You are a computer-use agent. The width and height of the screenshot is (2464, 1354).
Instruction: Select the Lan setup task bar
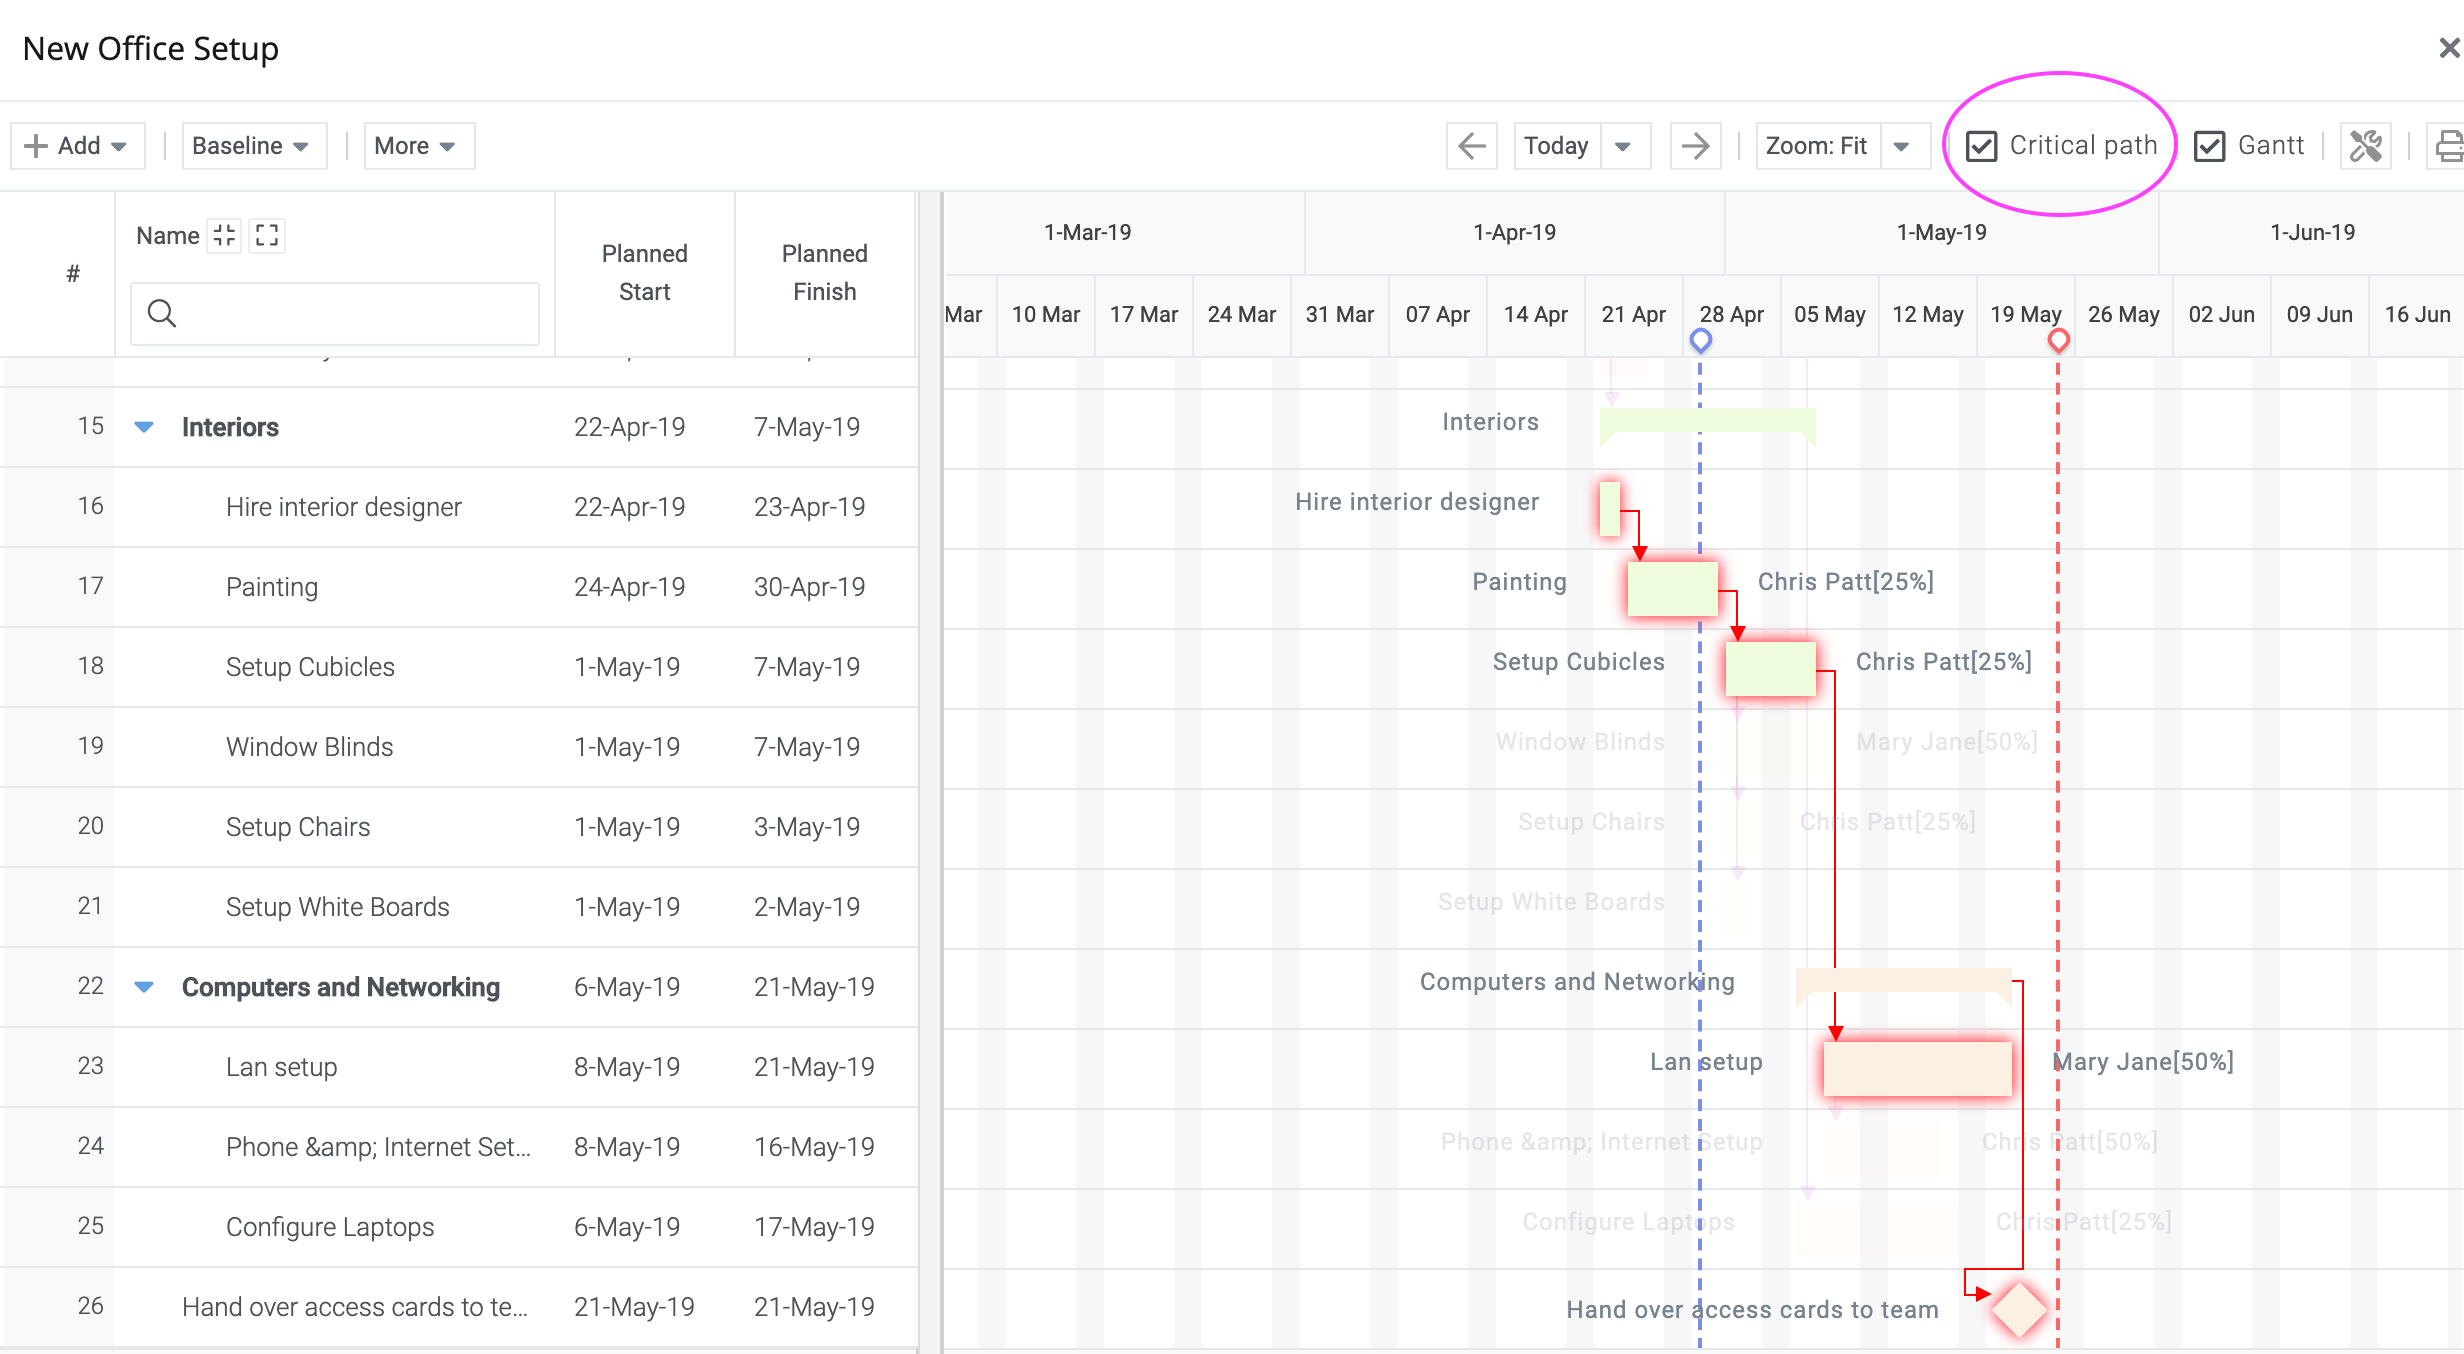coord(1917,1068)
